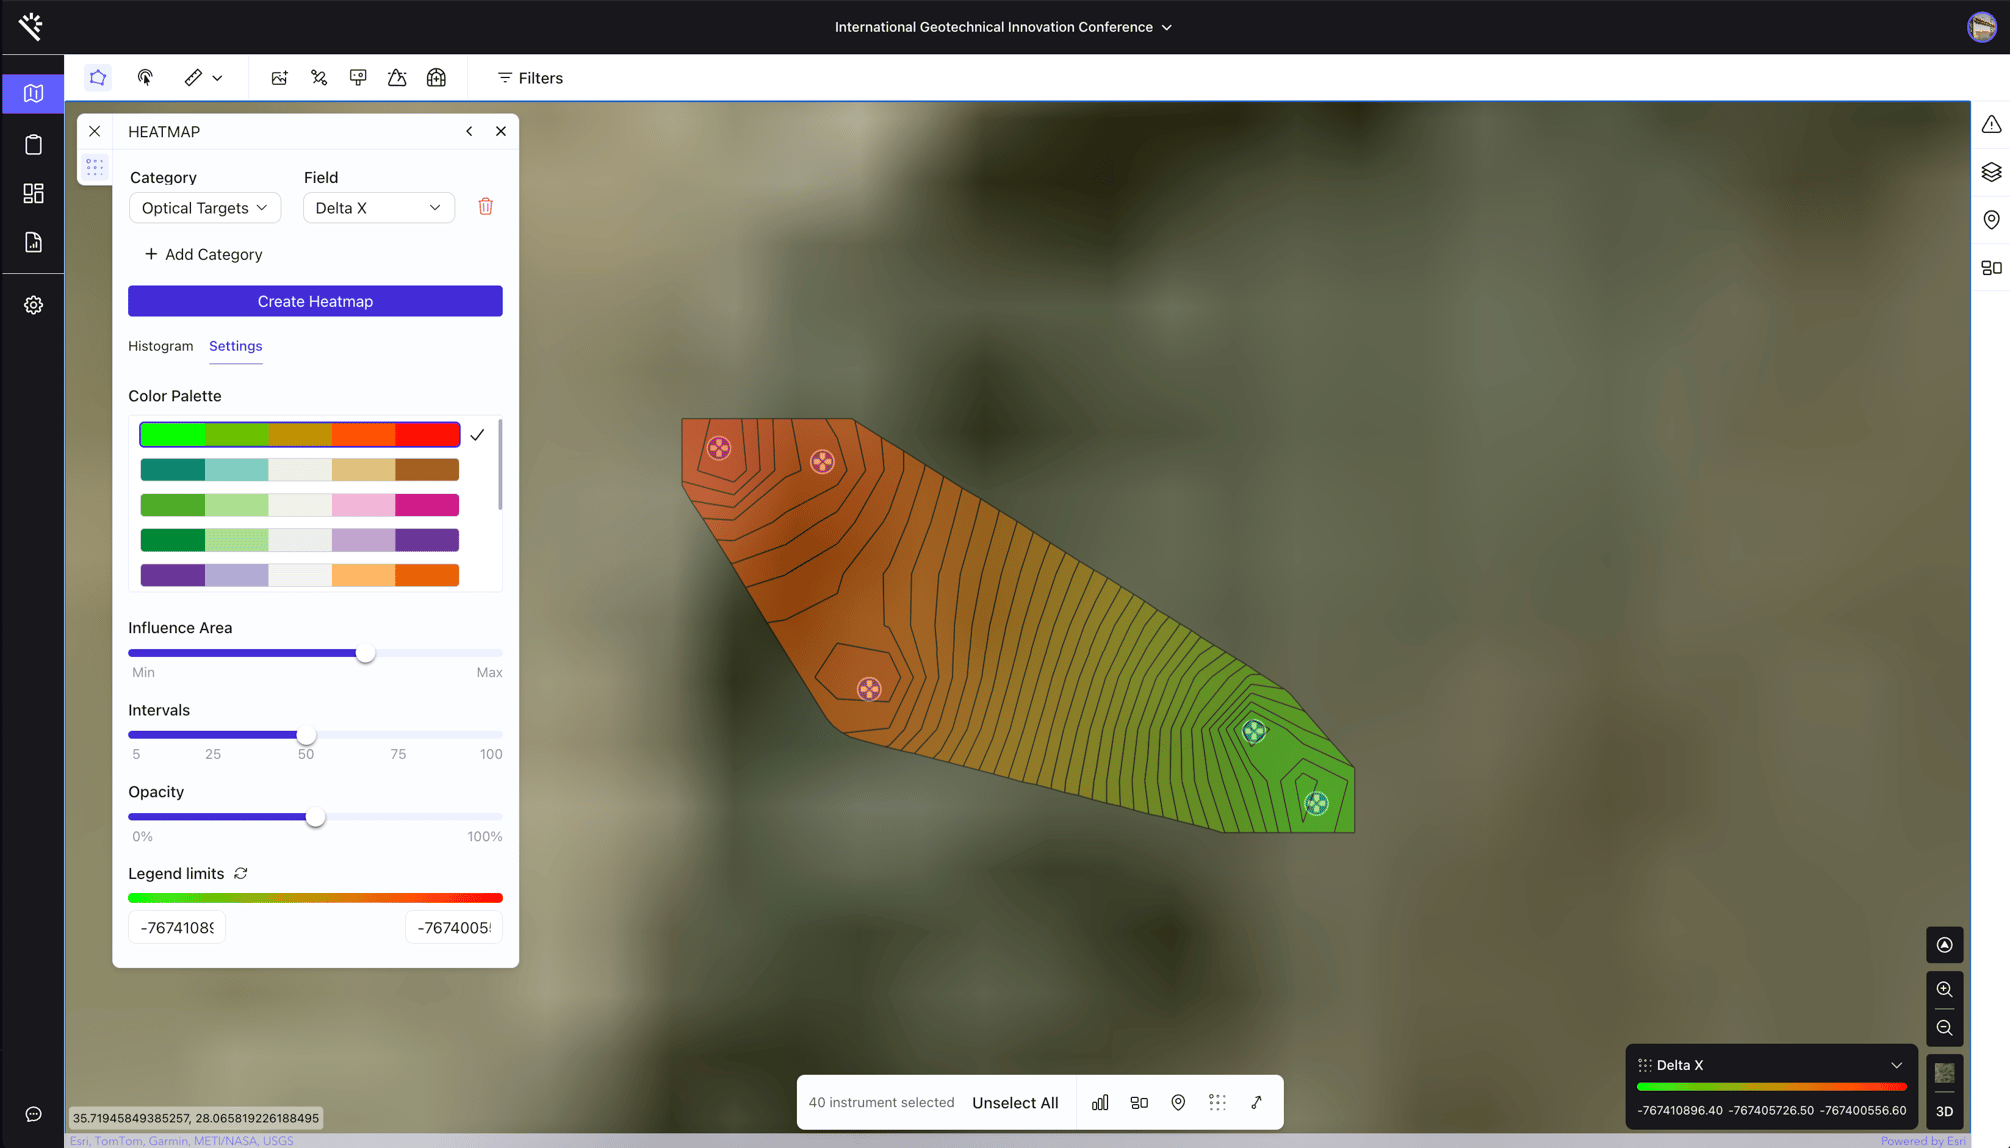Switch to the Settings tab
This screenshot has height=1148, width=2010.
(235, 346)
